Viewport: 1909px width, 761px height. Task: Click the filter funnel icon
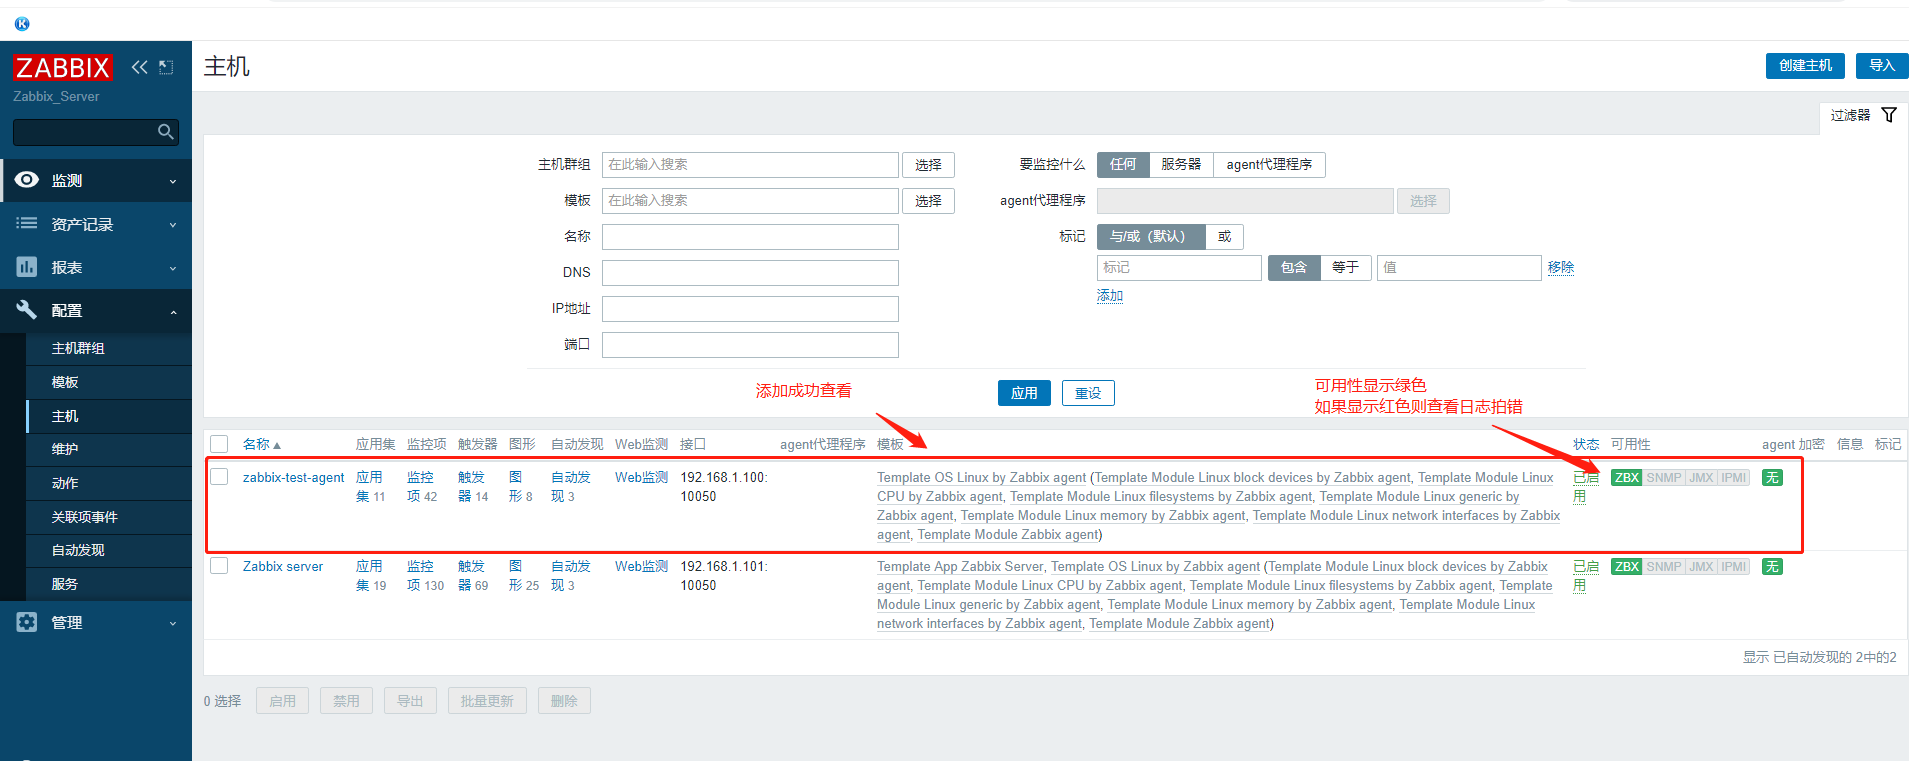pyautogui.click(x=1889, y=115)
